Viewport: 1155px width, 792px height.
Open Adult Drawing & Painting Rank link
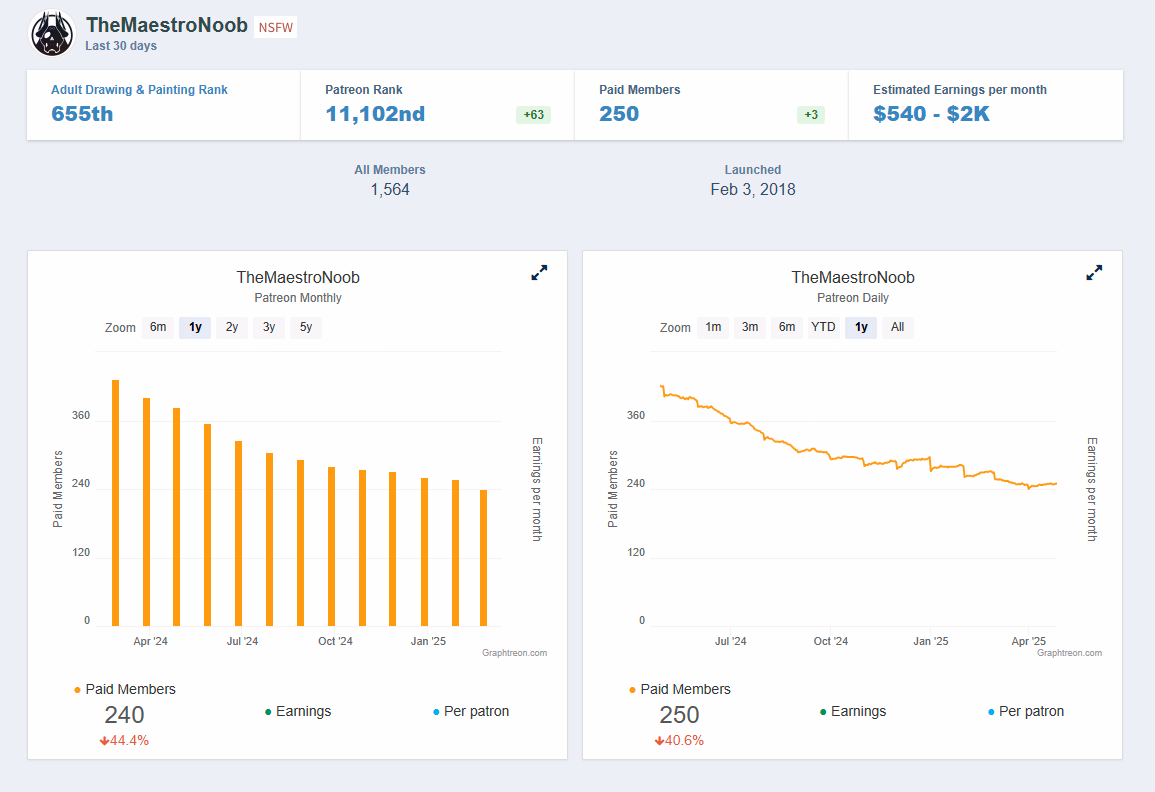click(139, 90)
